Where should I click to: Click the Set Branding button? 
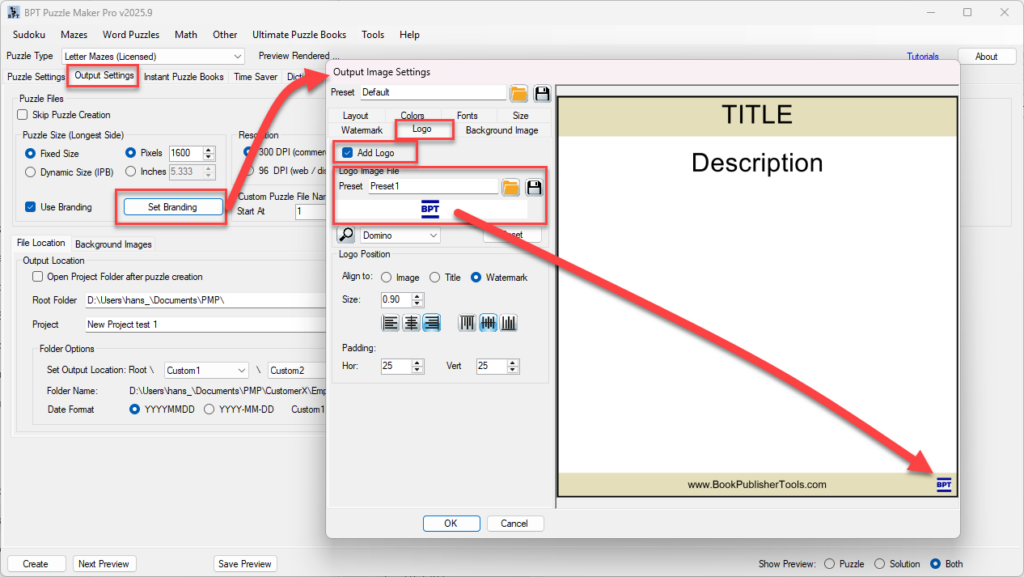(172, 207)
